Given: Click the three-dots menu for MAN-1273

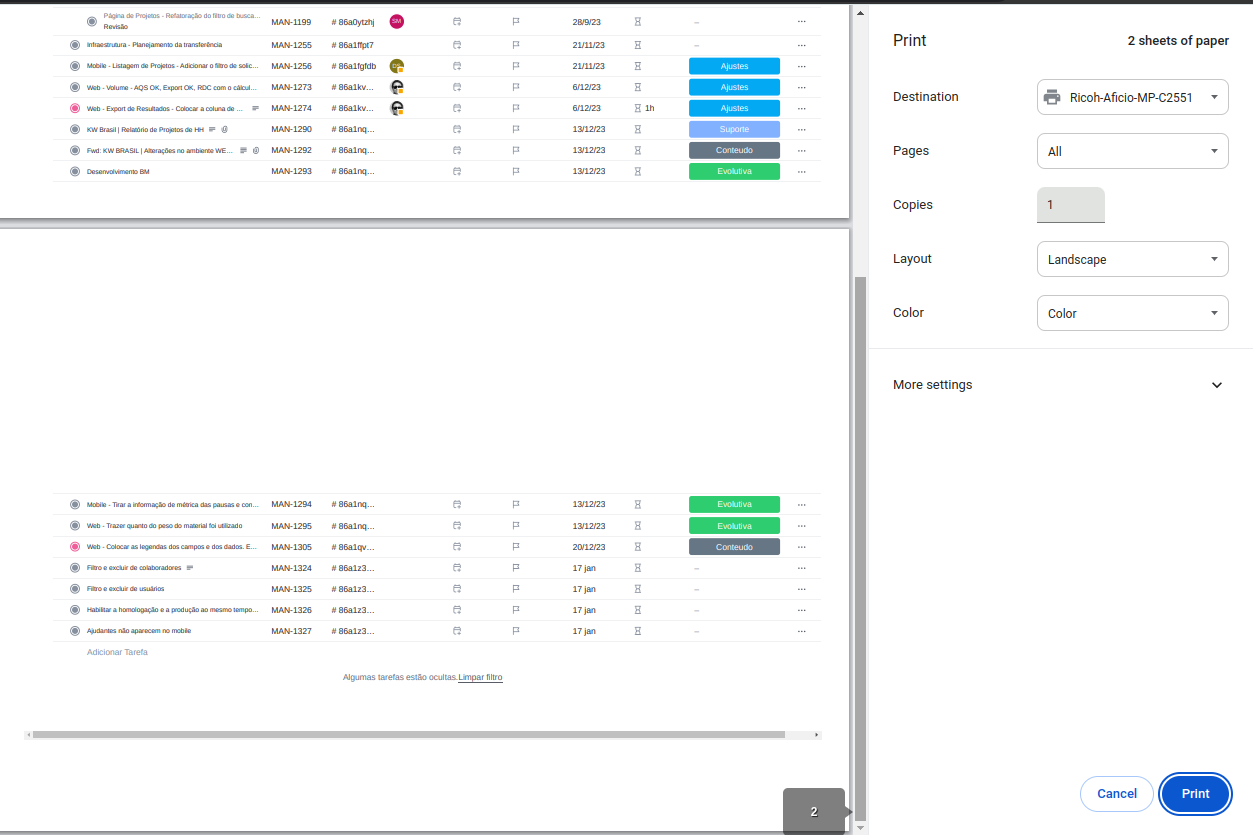Looking at the screenshot, I should tap(801, 87).
